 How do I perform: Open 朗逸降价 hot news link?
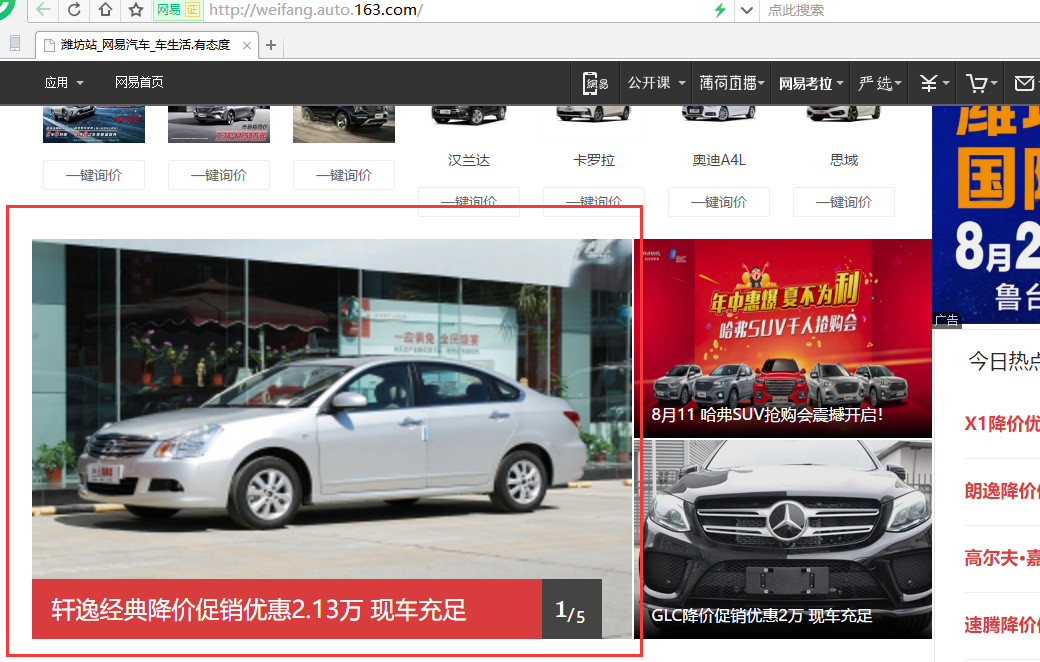pos(1002,491)
